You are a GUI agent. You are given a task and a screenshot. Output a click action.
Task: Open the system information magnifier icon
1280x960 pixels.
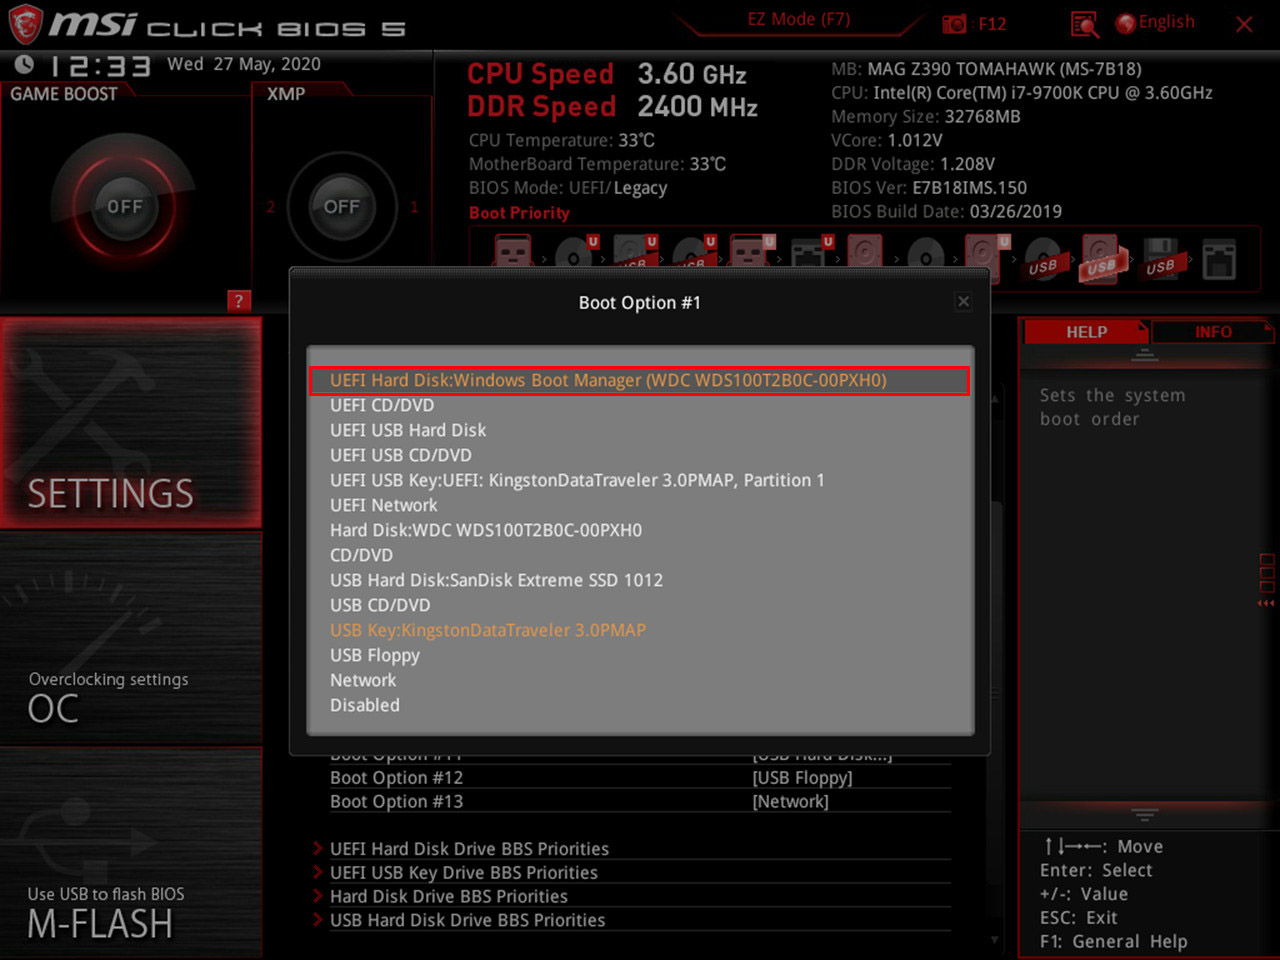(1084, 23)
